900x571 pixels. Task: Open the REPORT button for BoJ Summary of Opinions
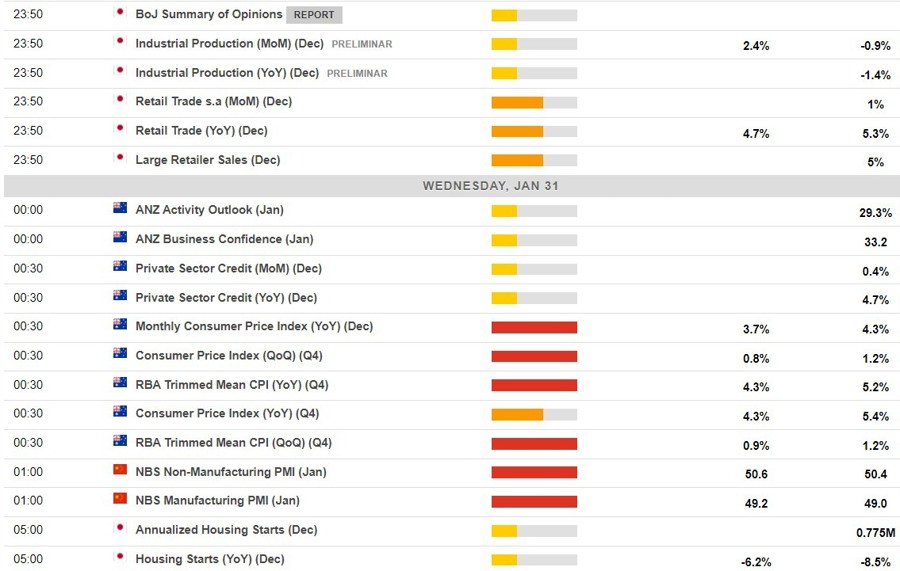(314, 15)
